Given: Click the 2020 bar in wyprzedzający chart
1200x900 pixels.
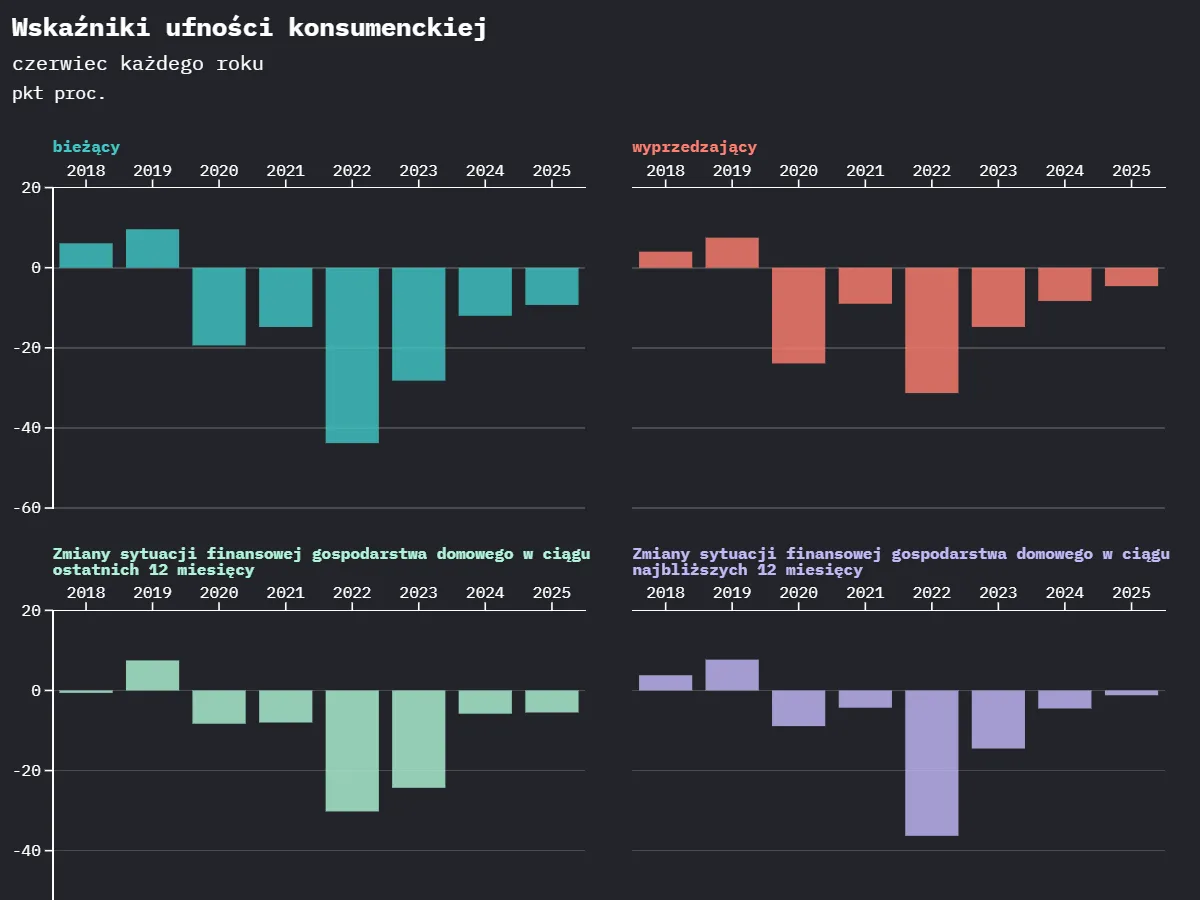Looking at the screenshot, I should coord(798,316).
